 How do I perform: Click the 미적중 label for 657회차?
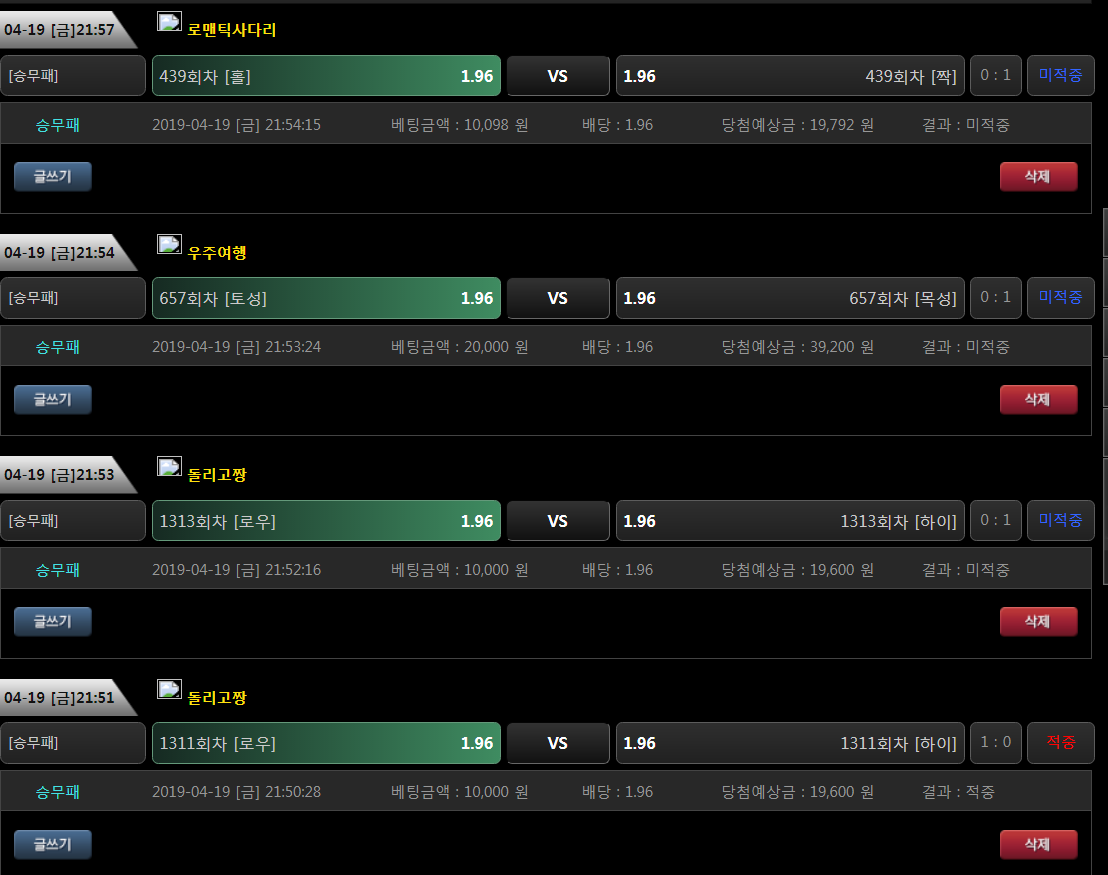point(1061,298)
